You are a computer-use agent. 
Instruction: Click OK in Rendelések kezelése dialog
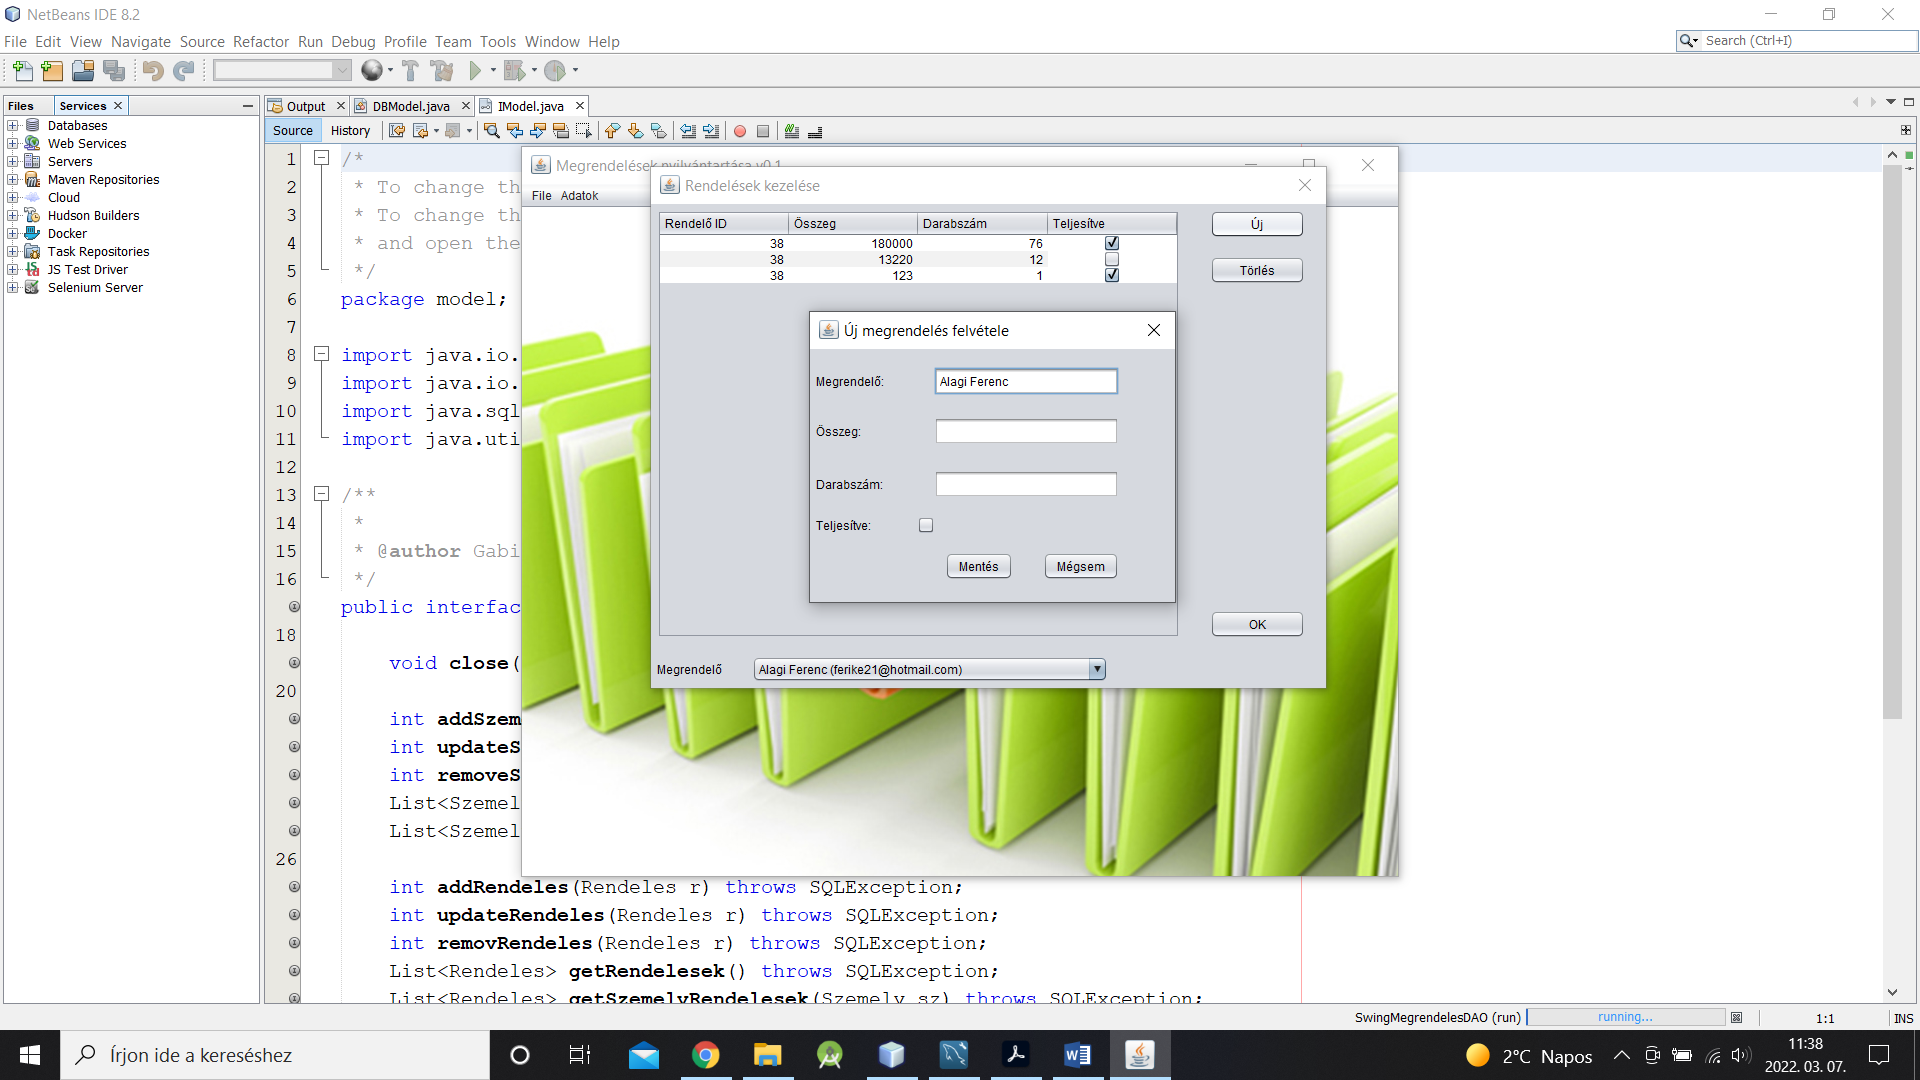[x=1257, y=624]
